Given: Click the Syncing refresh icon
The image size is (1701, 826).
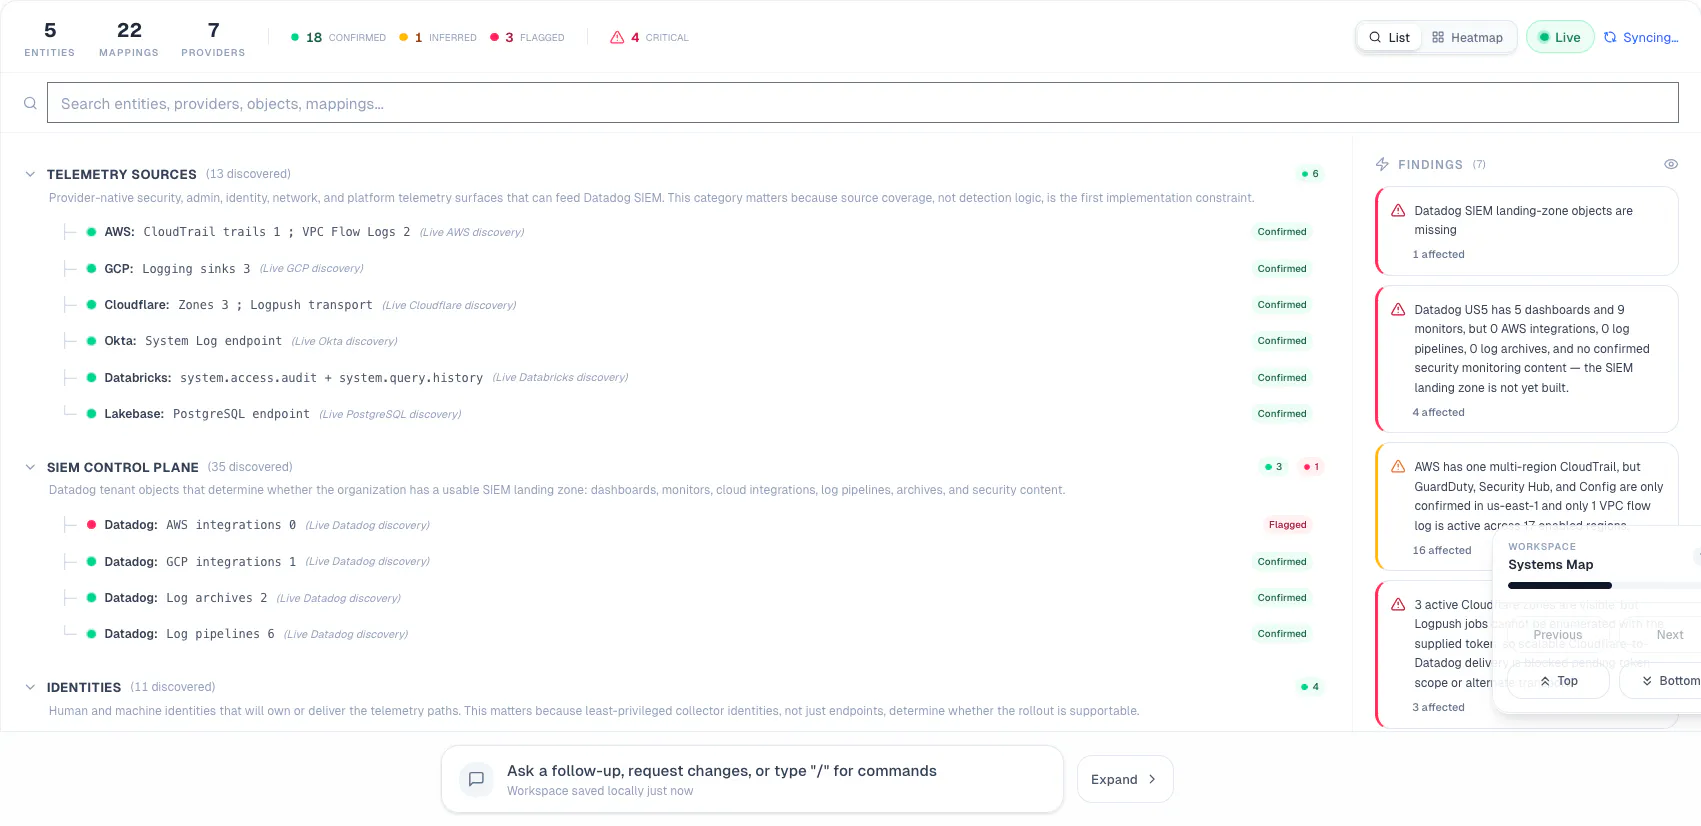Looking at the screenshot, I should [x=1610, y=37].
